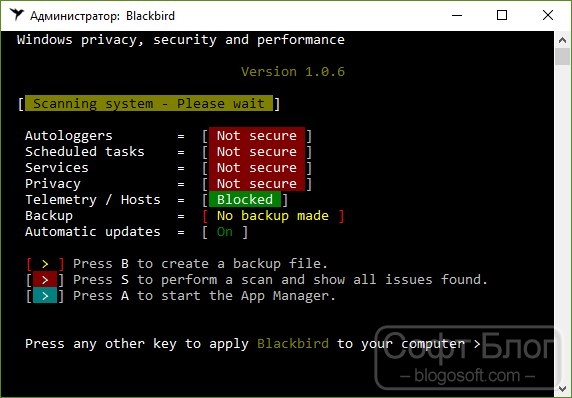The height and width of the screenshot is (398, 572).
Task: Click the teal arrow marker for App Manager
Action: pos(45,295)
